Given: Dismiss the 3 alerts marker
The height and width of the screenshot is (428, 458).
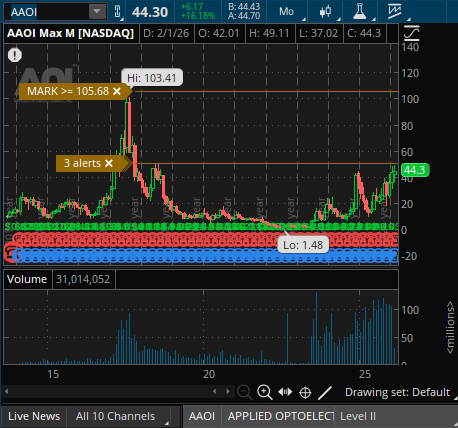Looking at the screenshot, I should 109,163.
